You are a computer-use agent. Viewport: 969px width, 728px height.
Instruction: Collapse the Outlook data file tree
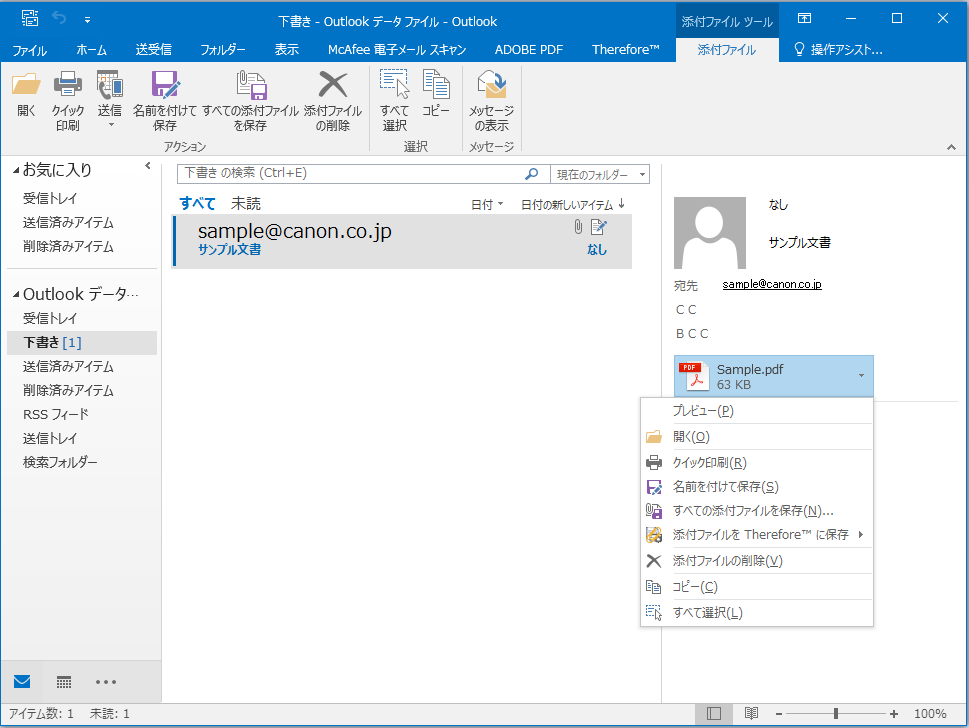coord(16,294)
